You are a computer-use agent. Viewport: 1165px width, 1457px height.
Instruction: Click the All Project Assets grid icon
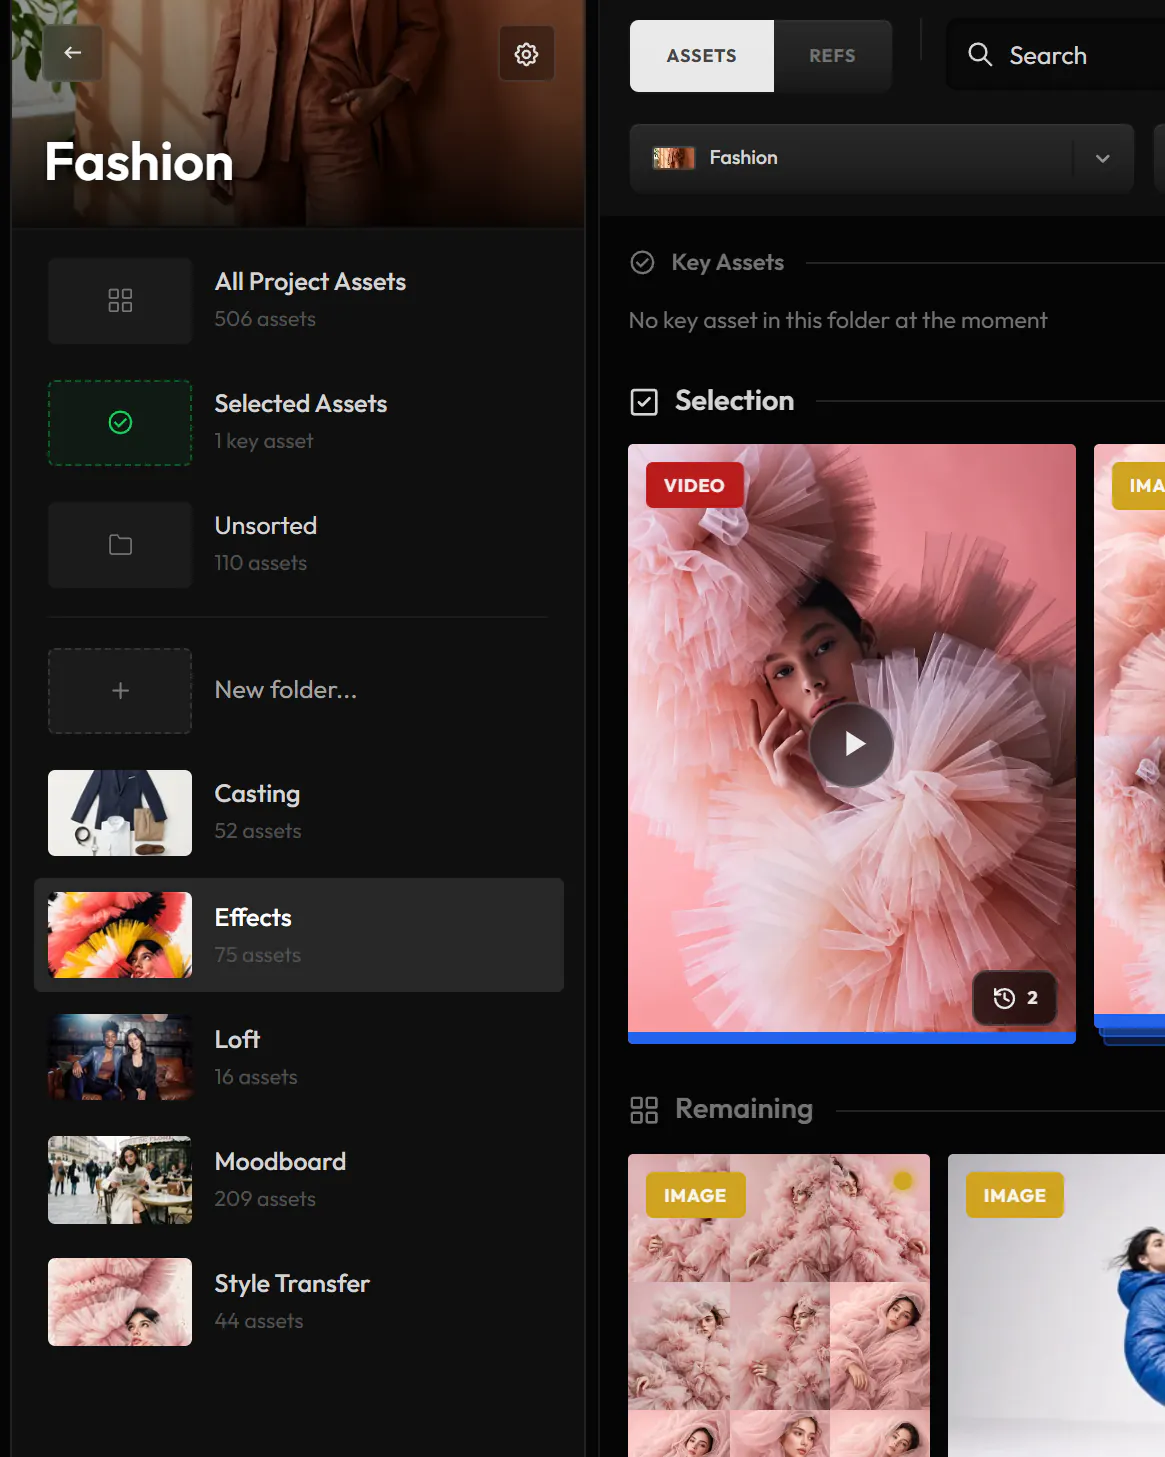coord(120,301)
